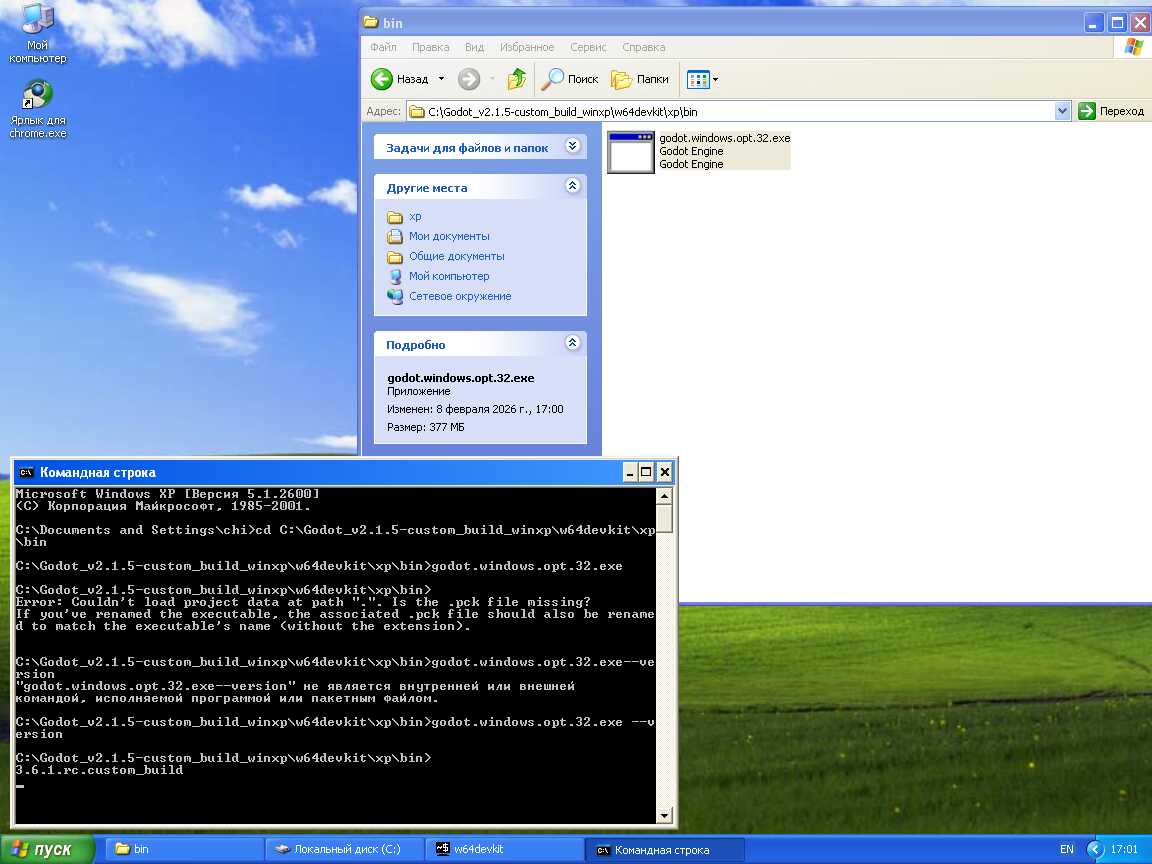Open the Избранное menu
The image size is (1152, 864).
(527, 47)
